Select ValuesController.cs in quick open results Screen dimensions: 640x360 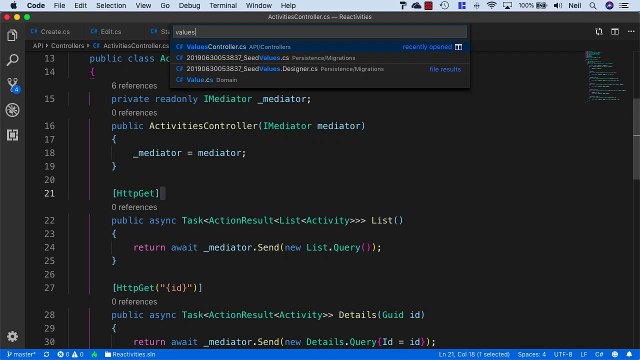pos(320,47)
